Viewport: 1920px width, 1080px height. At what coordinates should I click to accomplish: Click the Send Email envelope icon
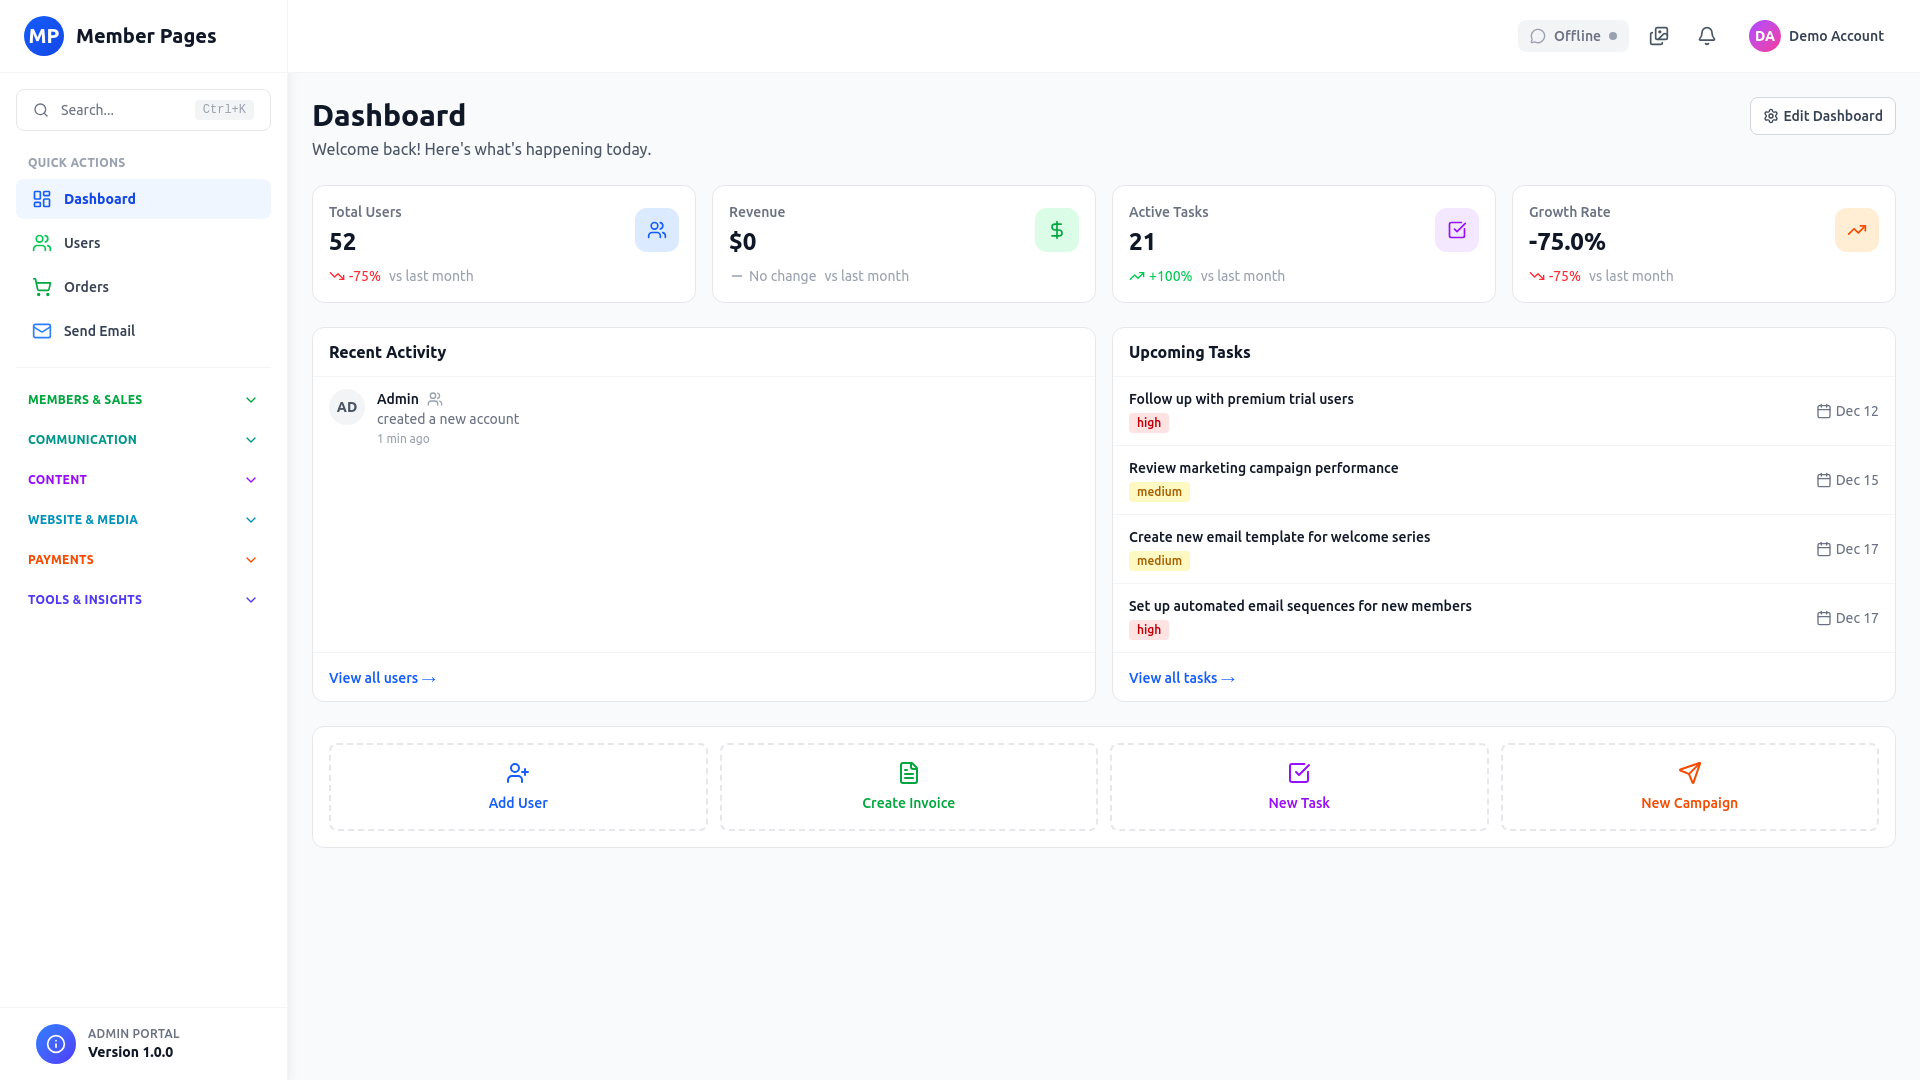click(42, 330)
